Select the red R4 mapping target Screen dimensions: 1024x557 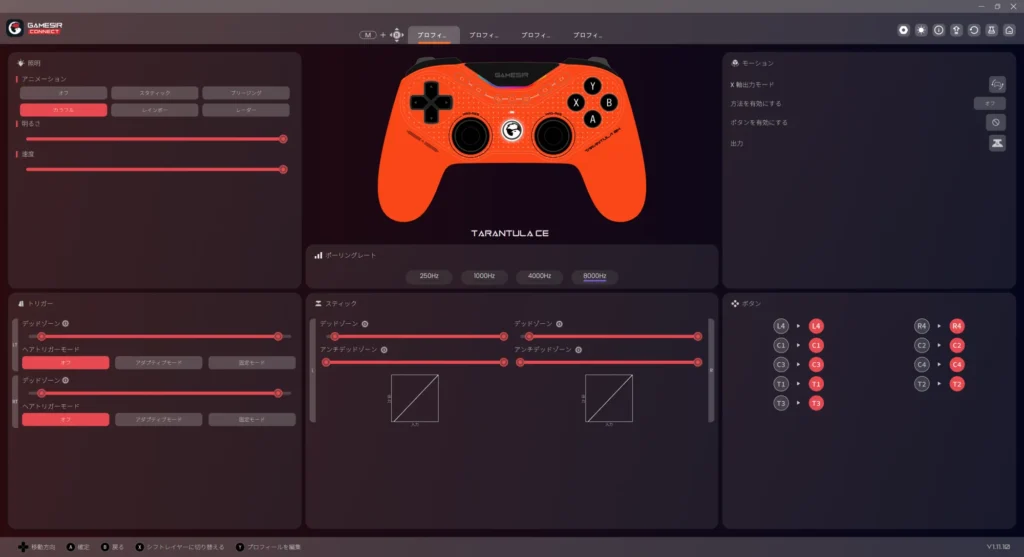(957, 326)
